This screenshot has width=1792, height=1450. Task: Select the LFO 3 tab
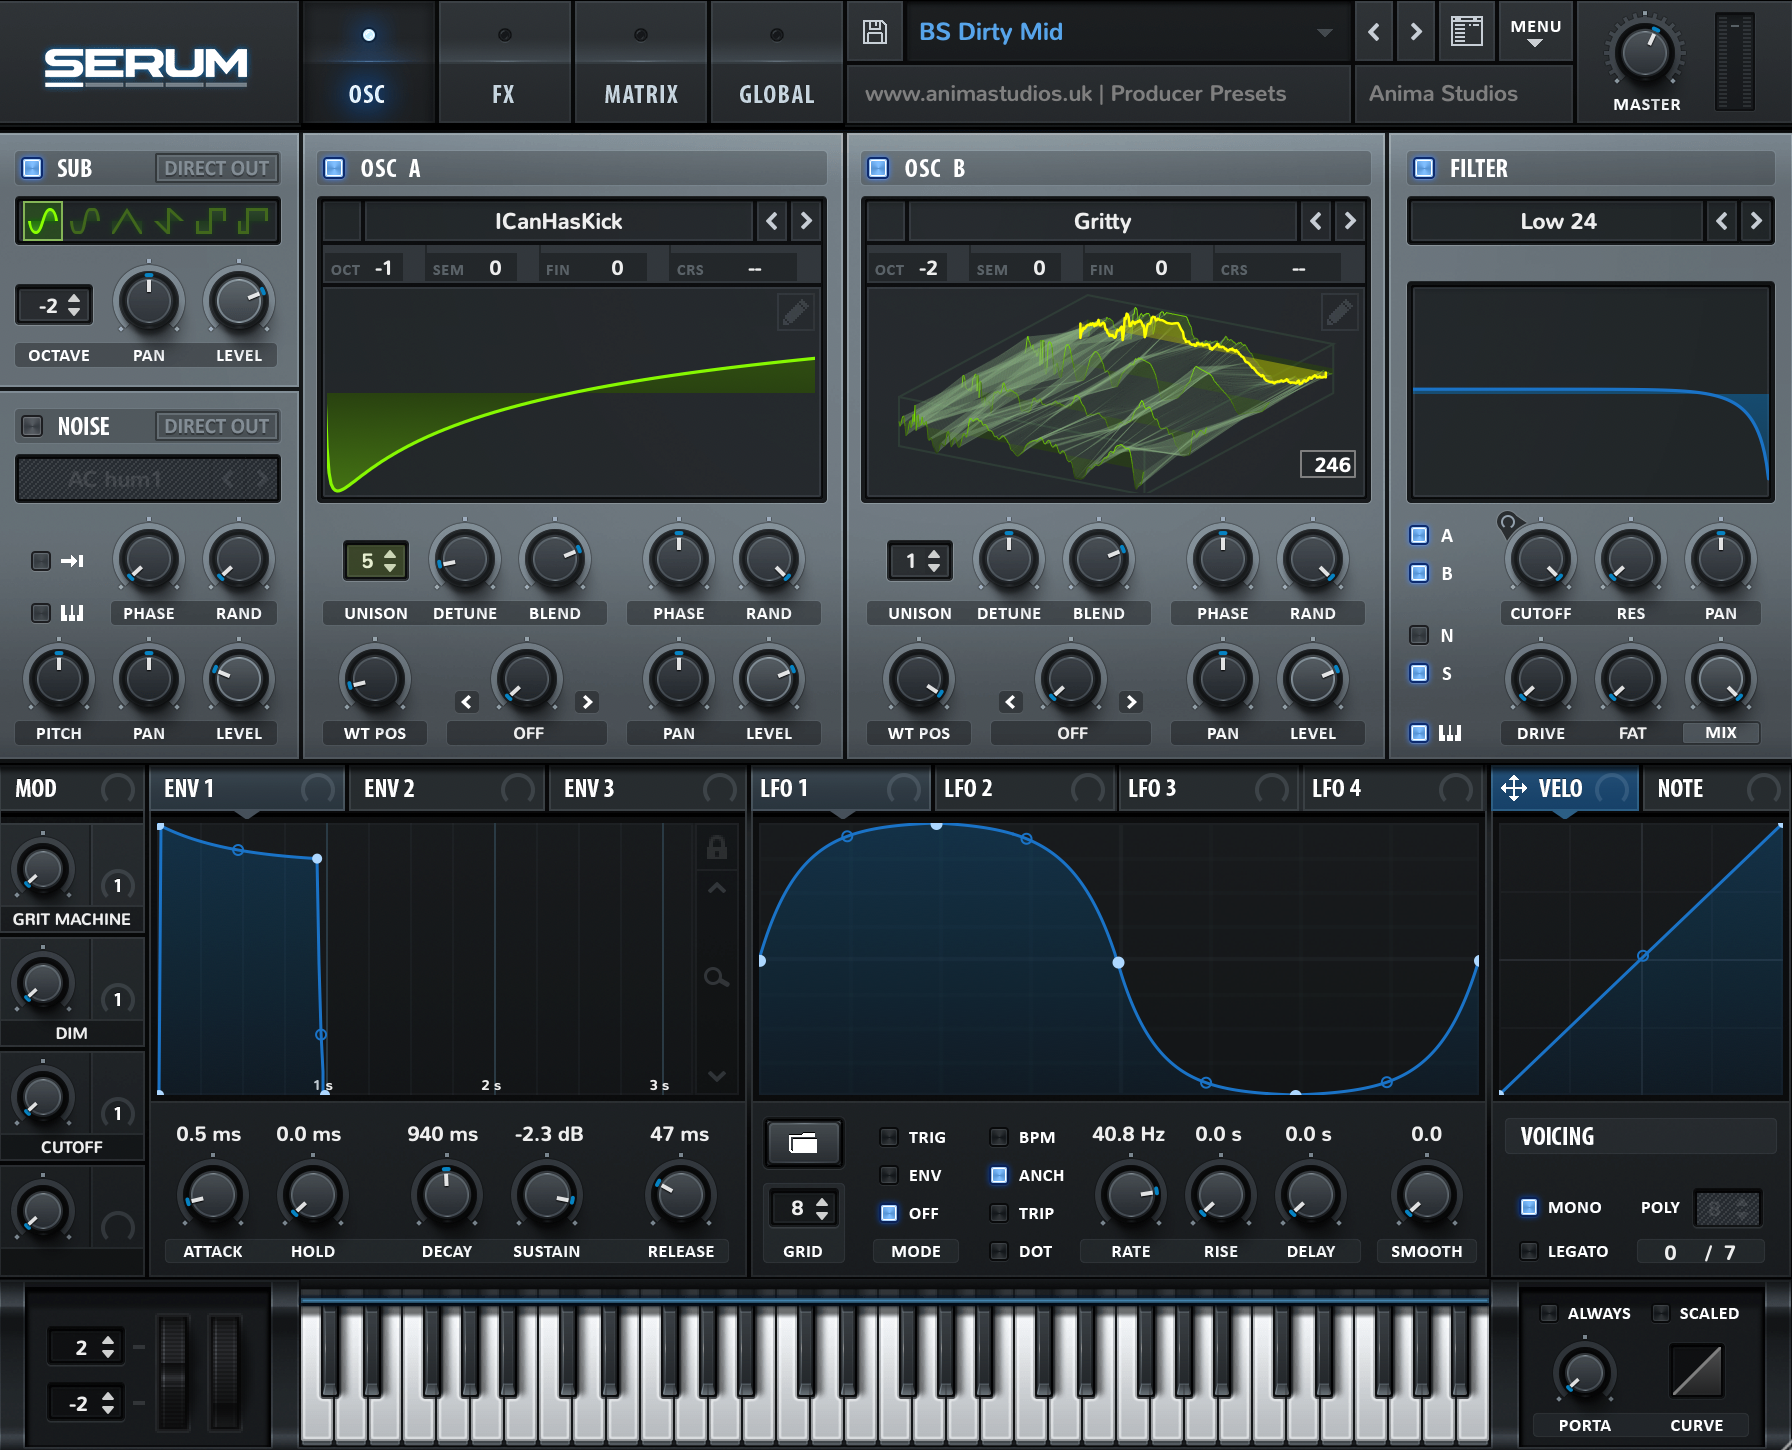tap(1207, 788)
